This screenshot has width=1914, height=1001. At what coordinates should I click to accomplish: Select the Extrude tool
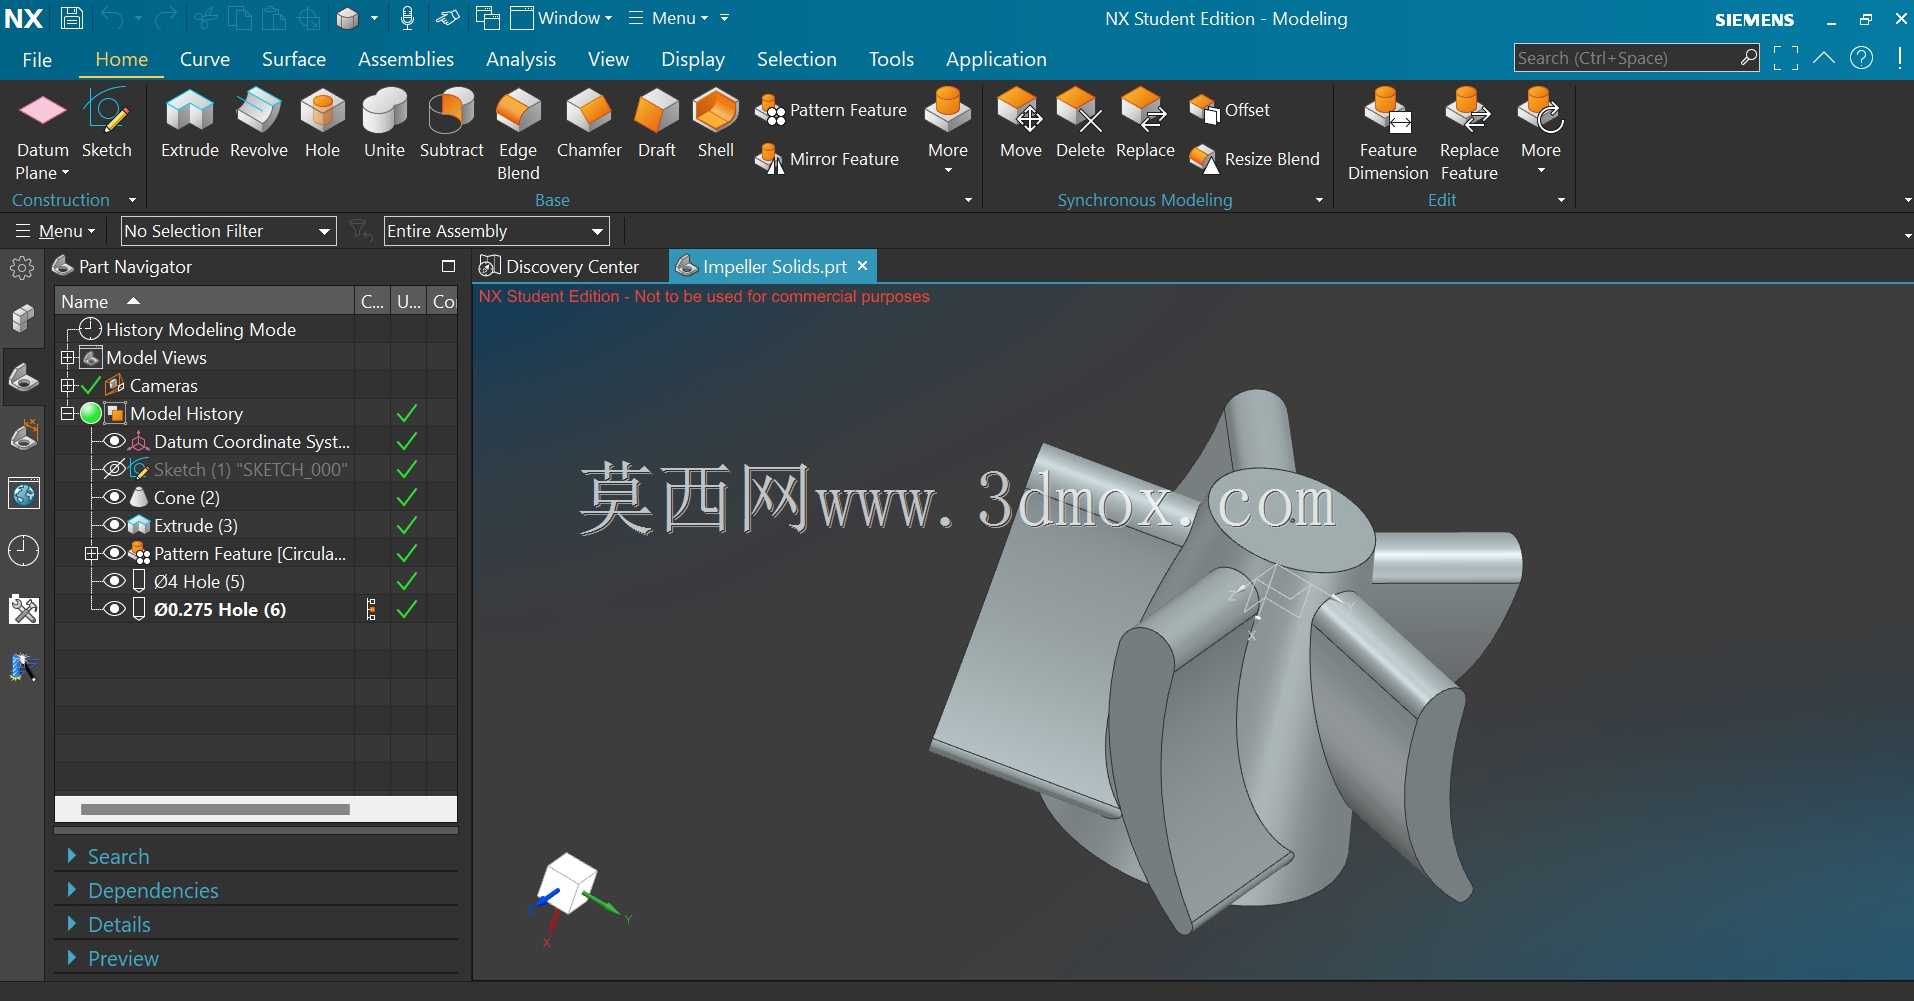(x=190, y=124)
